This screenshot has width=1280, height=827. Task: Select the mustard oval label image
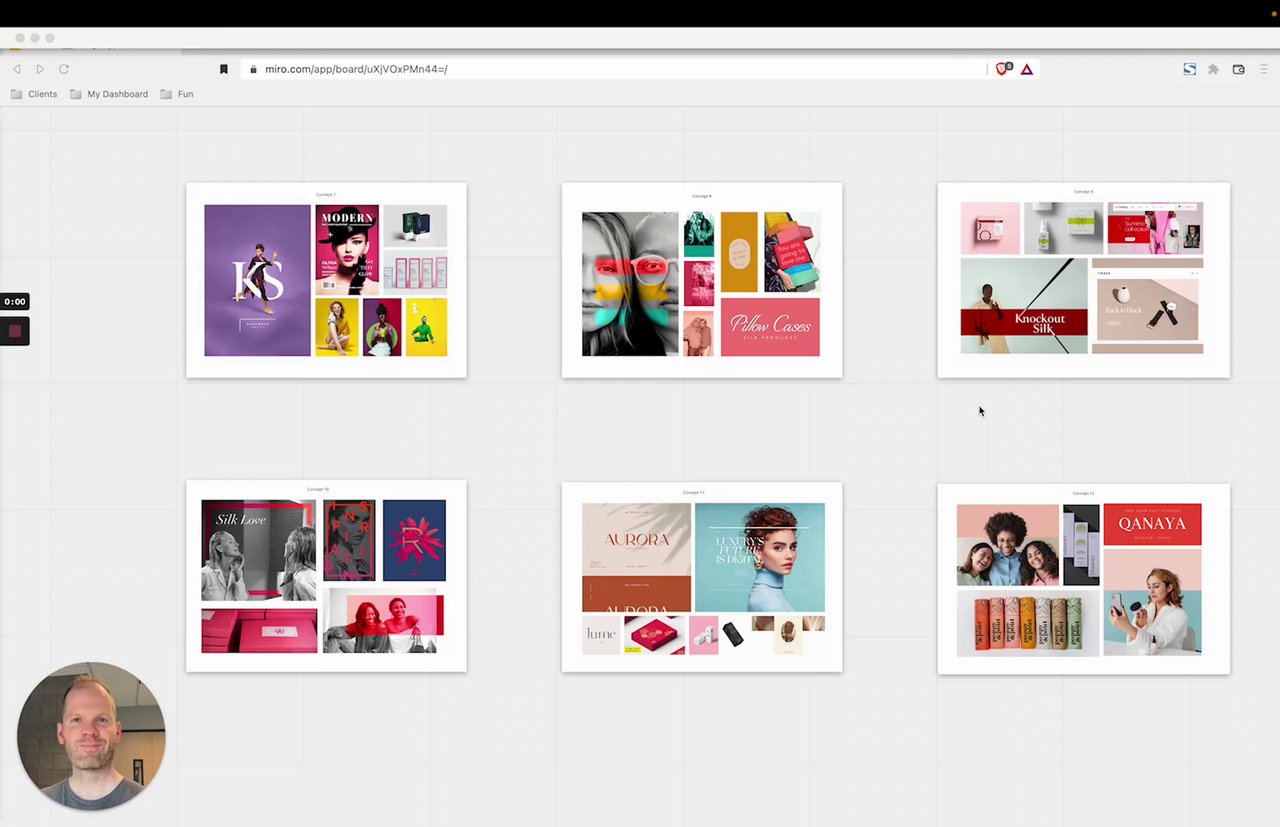pyautogui.click(x=740, y=252)
